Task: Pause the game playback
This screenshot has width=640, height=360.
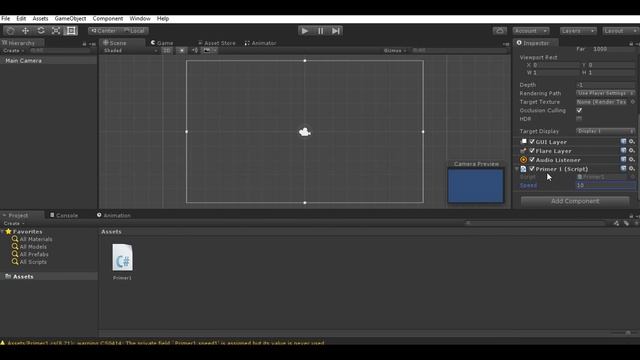Action: pyautogui.click(x=320, y=31)
